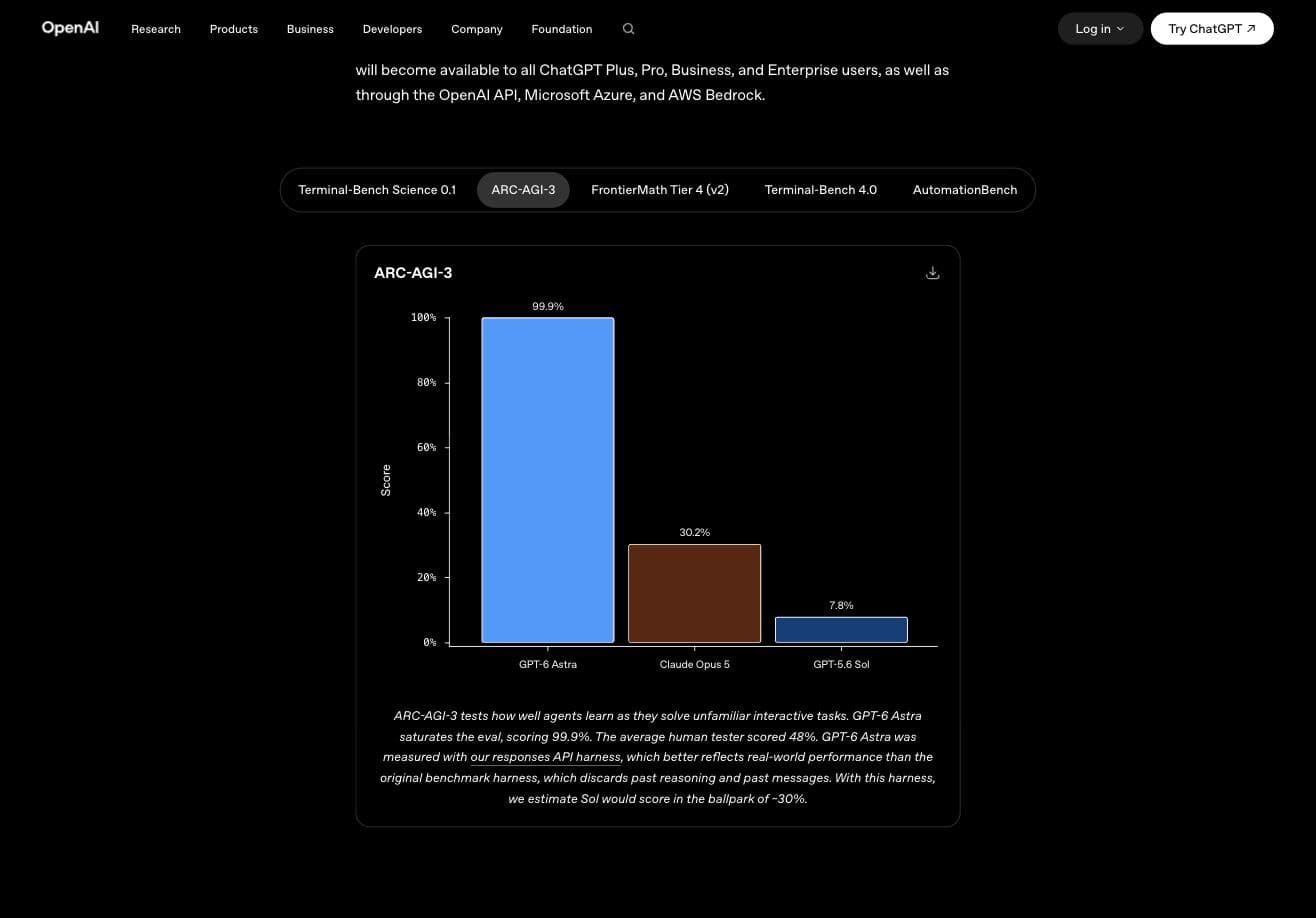1316x918 pixels.
Task: Open the Foundation menu
Action: tap(562, 29)
